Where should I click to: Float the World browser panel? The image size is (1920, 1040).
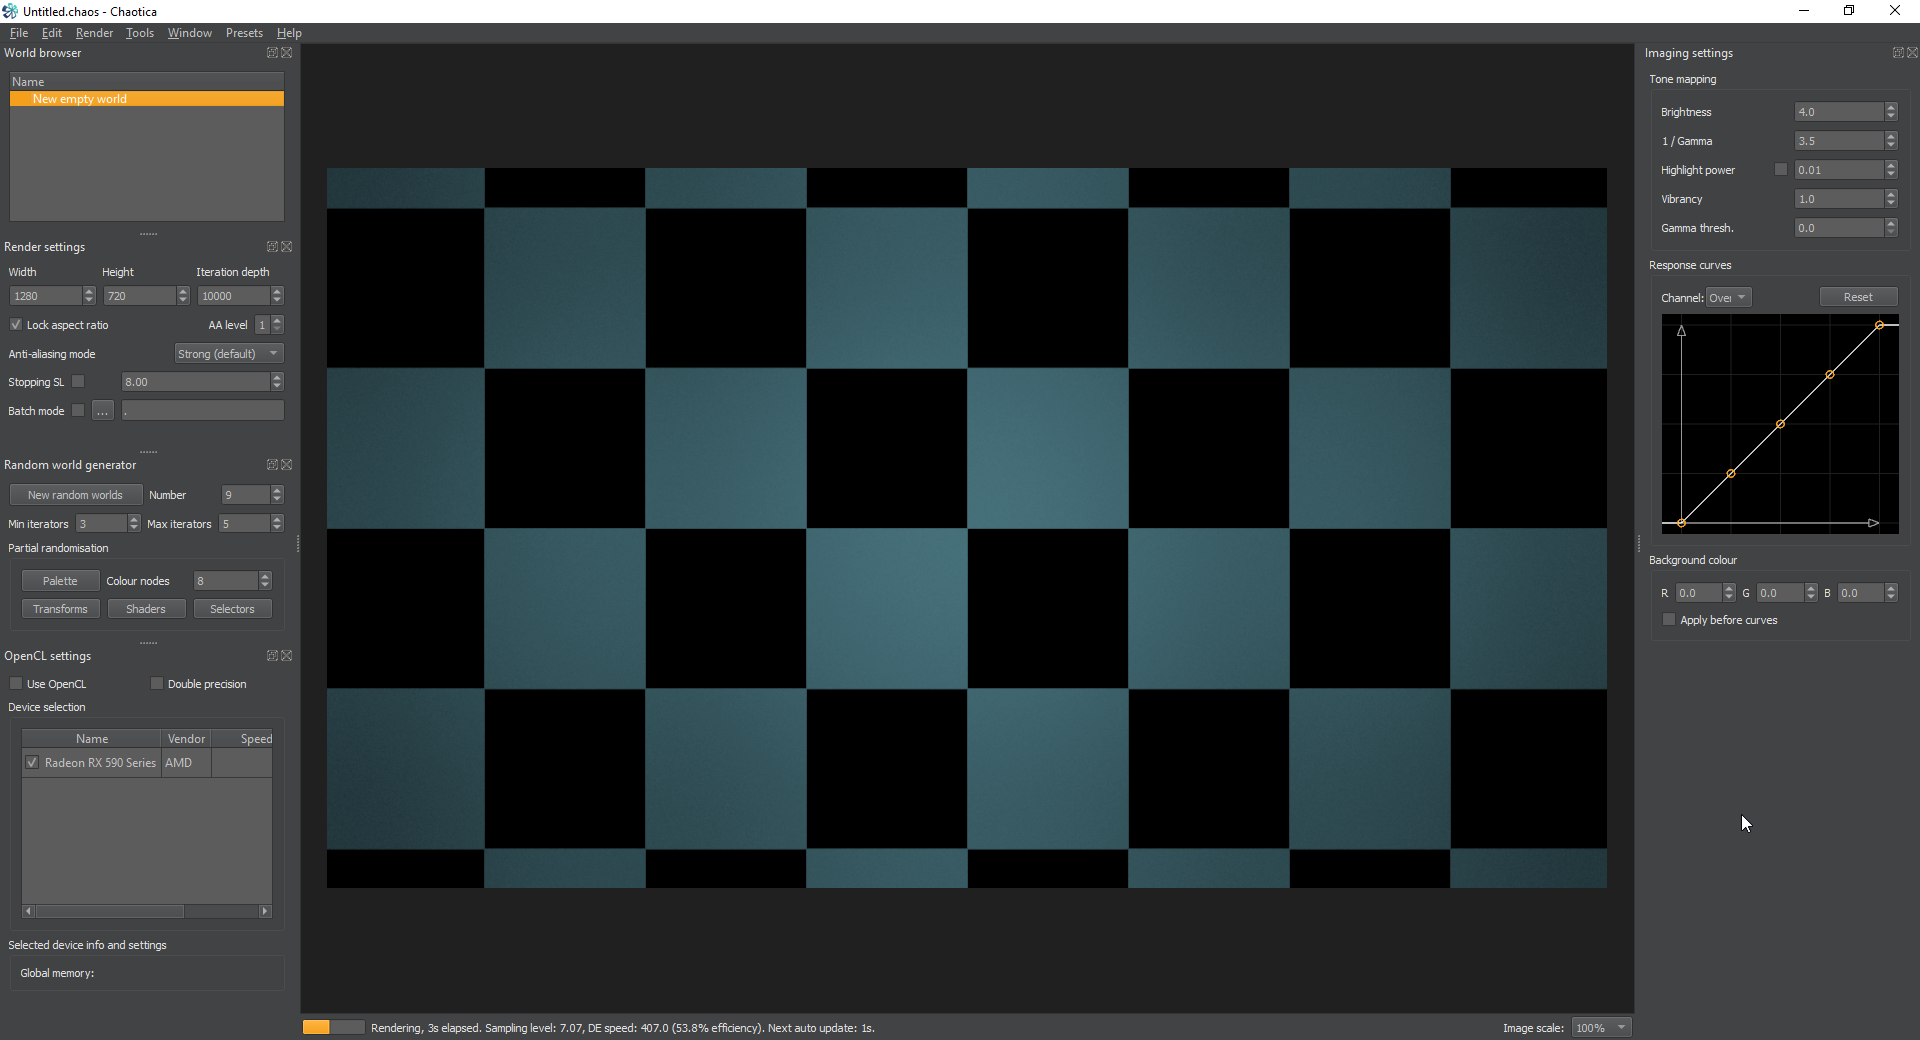coord(272,53)
